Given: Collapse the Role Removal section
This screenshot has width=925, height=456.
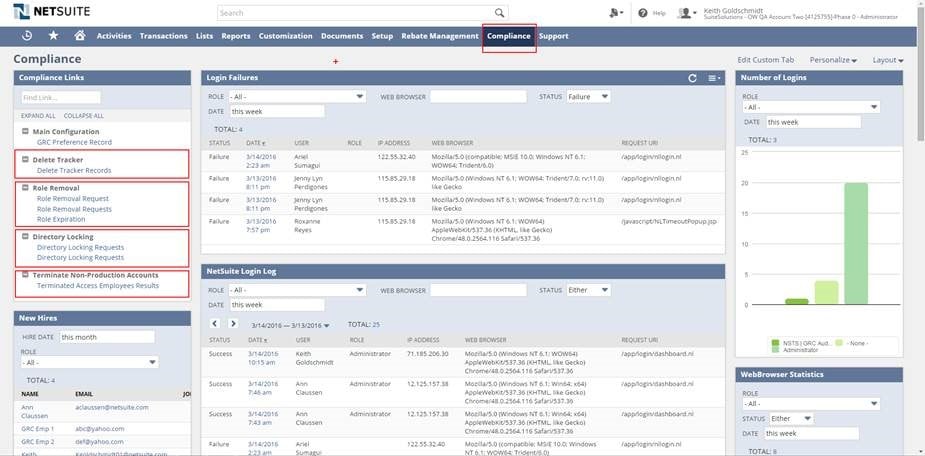Looking at the screenshot, I should (x=25, y=188).
